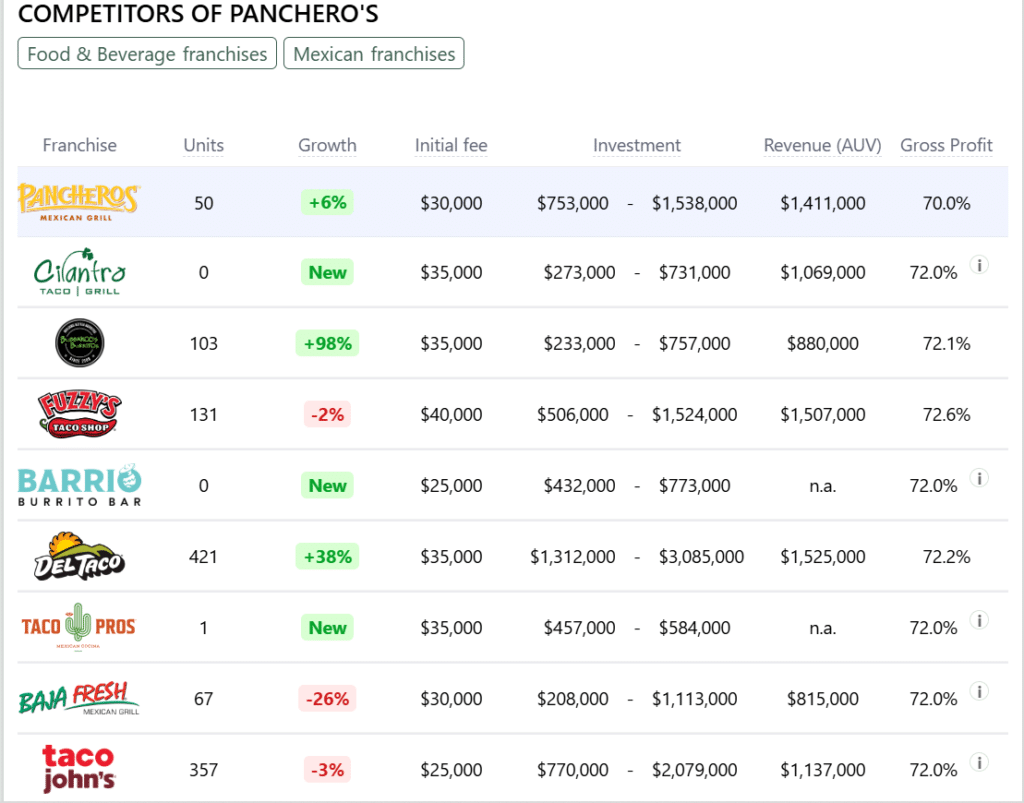Viewport: 1024px width, 803px height.
Task: Select New badge in Cilantro row
Action: tap(327, 272)
